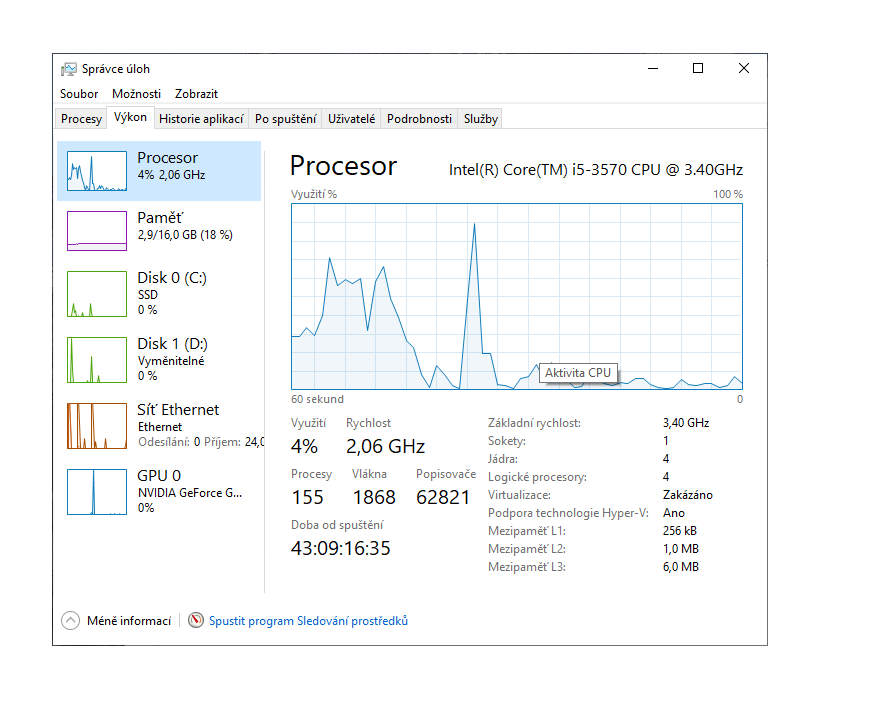Switch to the Uživatelé tab

tap(351, 119)
